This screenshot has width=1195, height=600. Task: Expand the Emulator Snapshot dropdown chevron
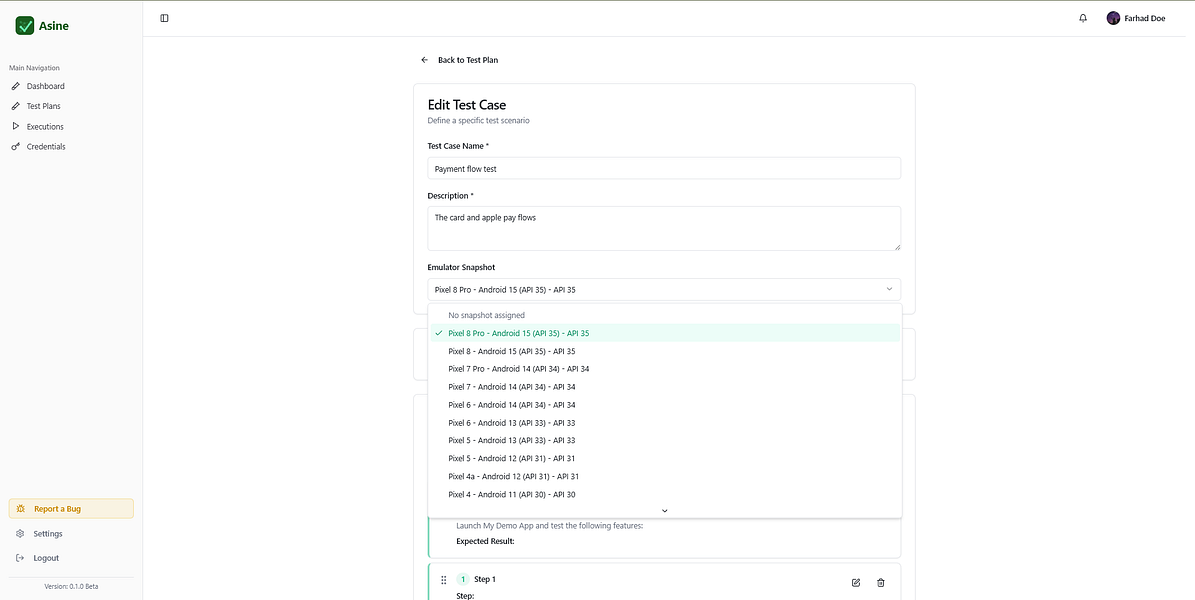889,289
